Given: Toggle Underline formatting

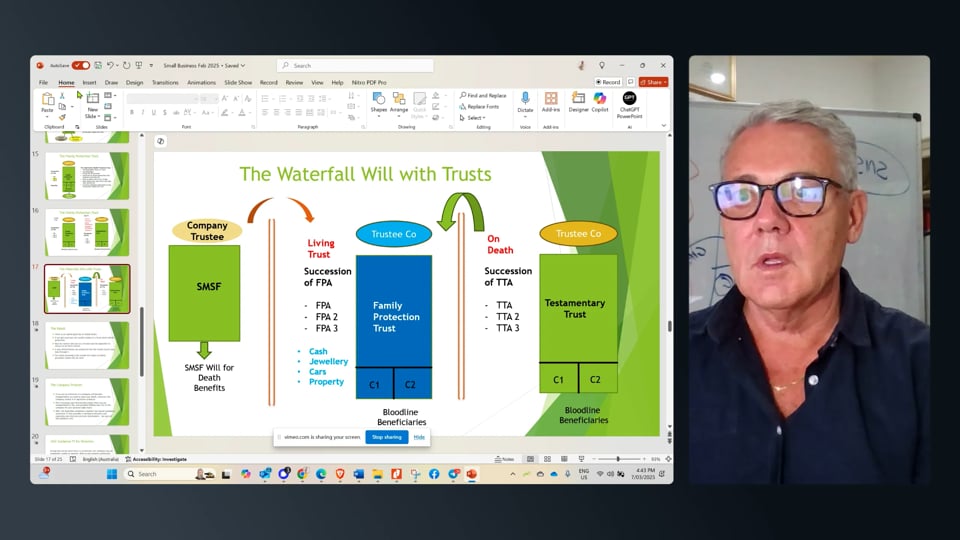Looking at the screenshot, I should click(x=154, y=113).
